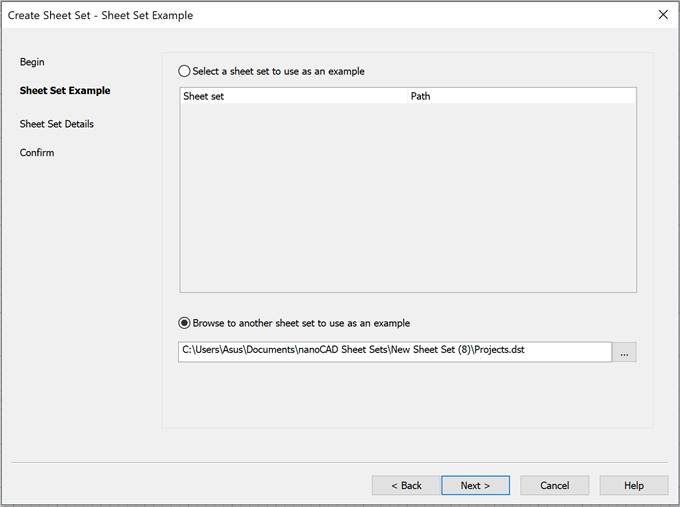
Task: Select the Confirm step in sidebar
Action: click(x=37, y=153)
